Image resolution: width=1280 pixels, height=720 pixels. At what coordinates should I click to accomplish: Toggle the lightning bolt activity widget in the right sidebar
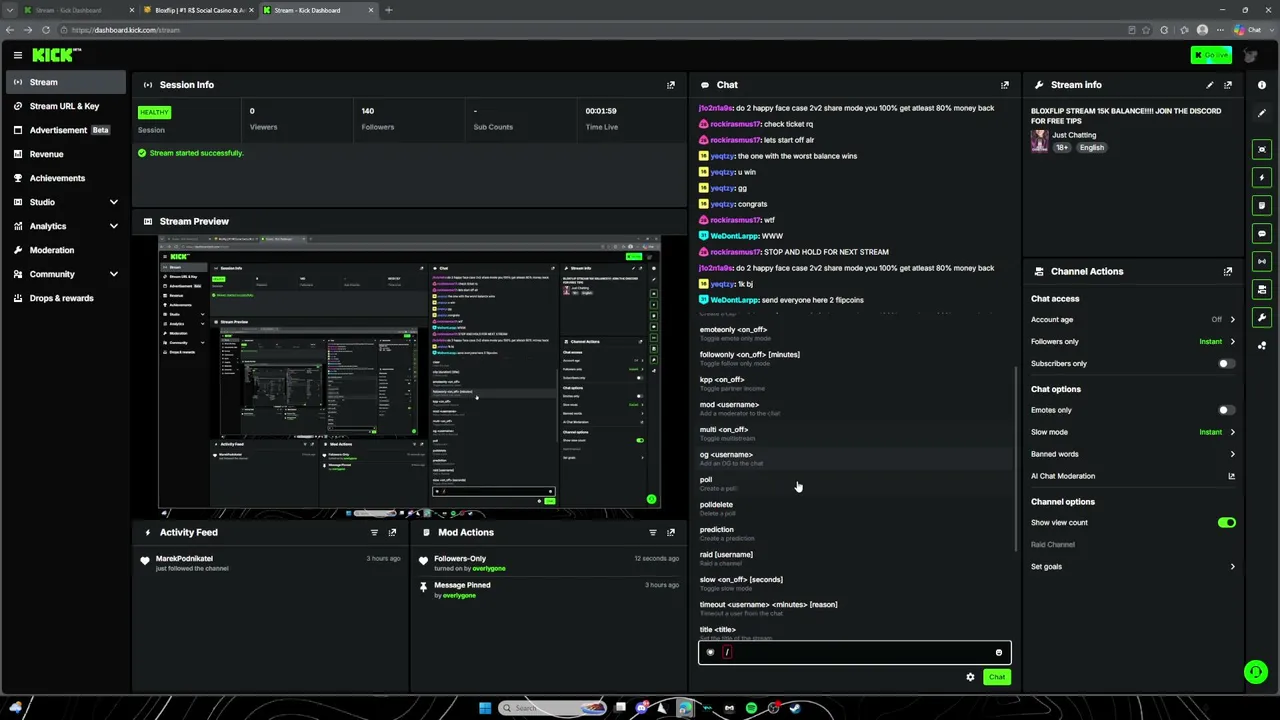(1262, 177)
